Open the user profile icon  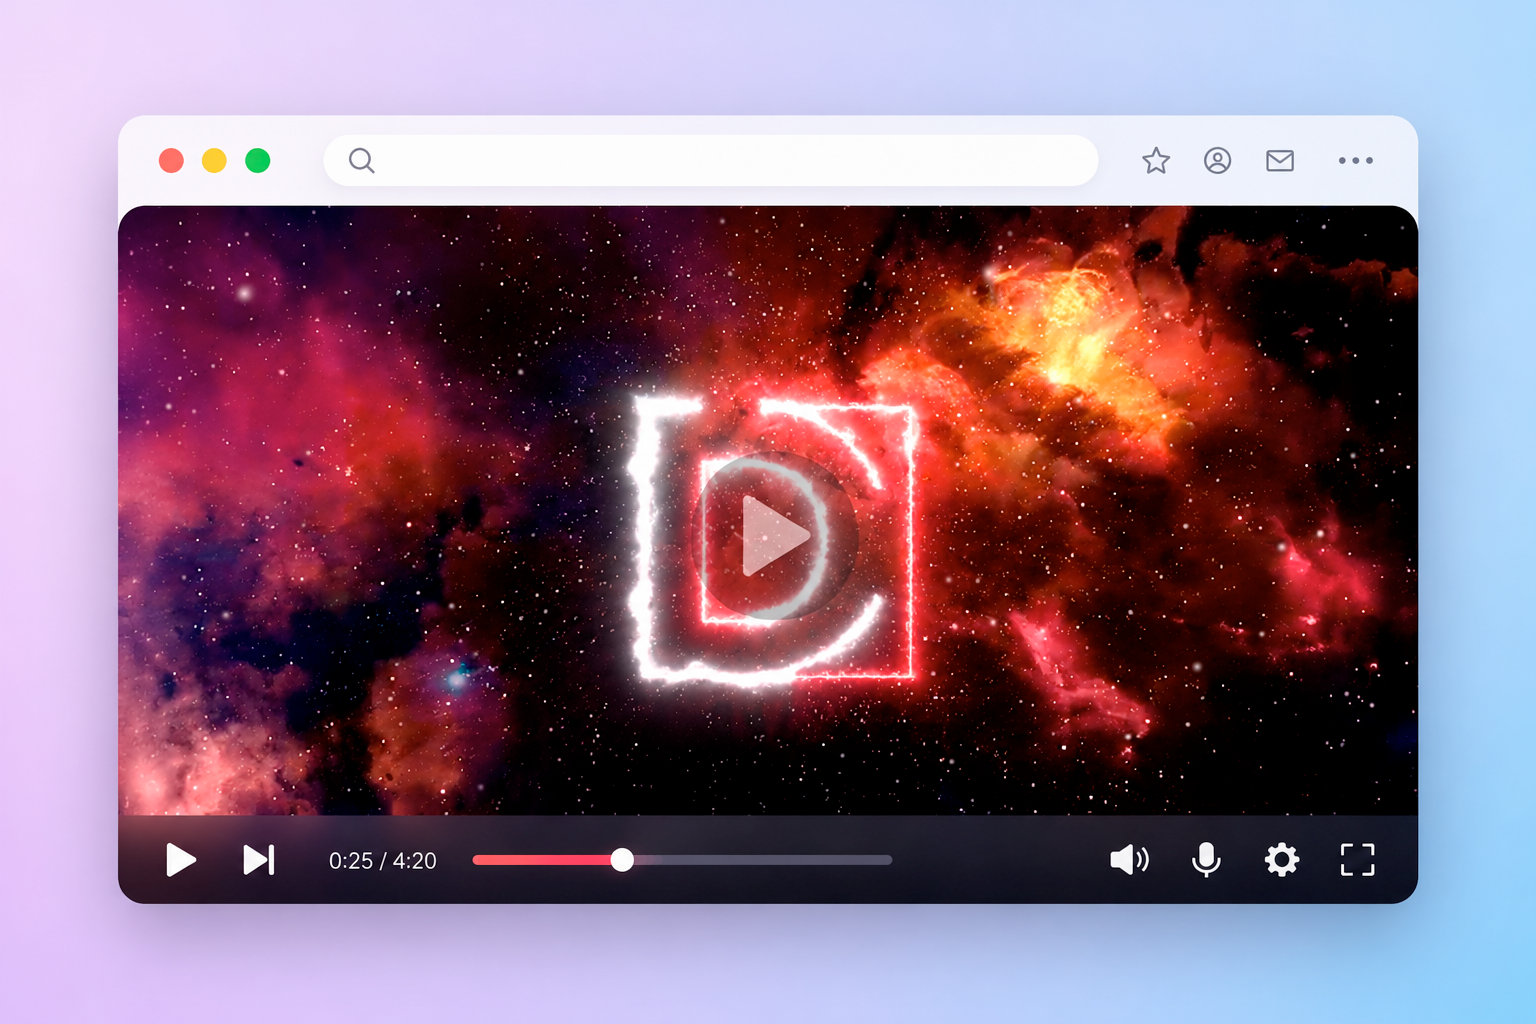click(1217, 160)
